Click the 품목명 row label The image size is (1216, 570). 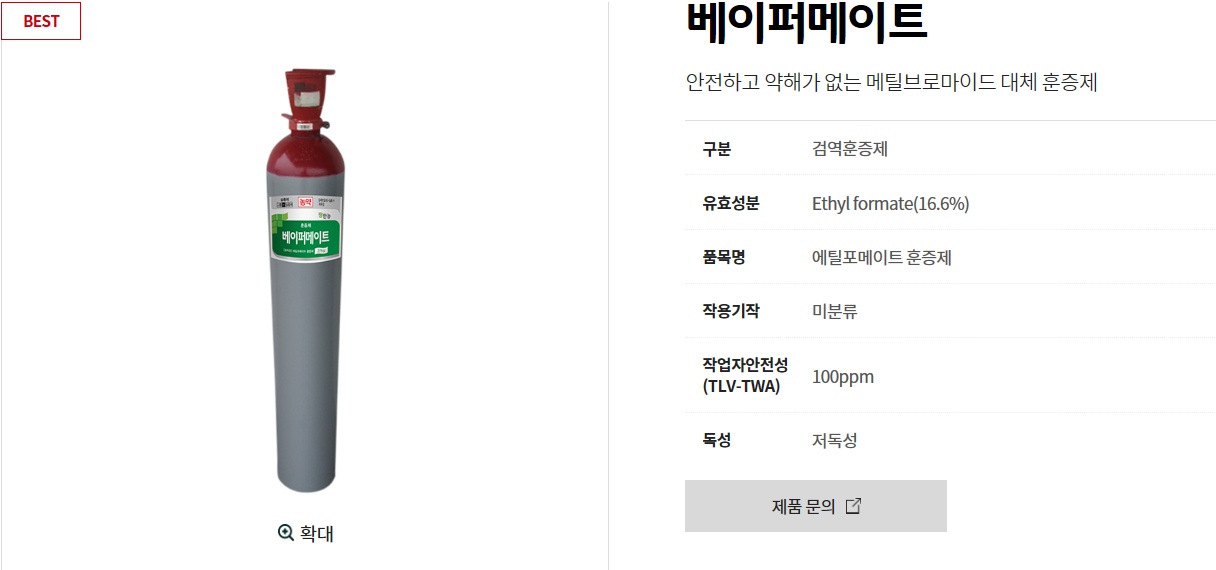(724, 257)
